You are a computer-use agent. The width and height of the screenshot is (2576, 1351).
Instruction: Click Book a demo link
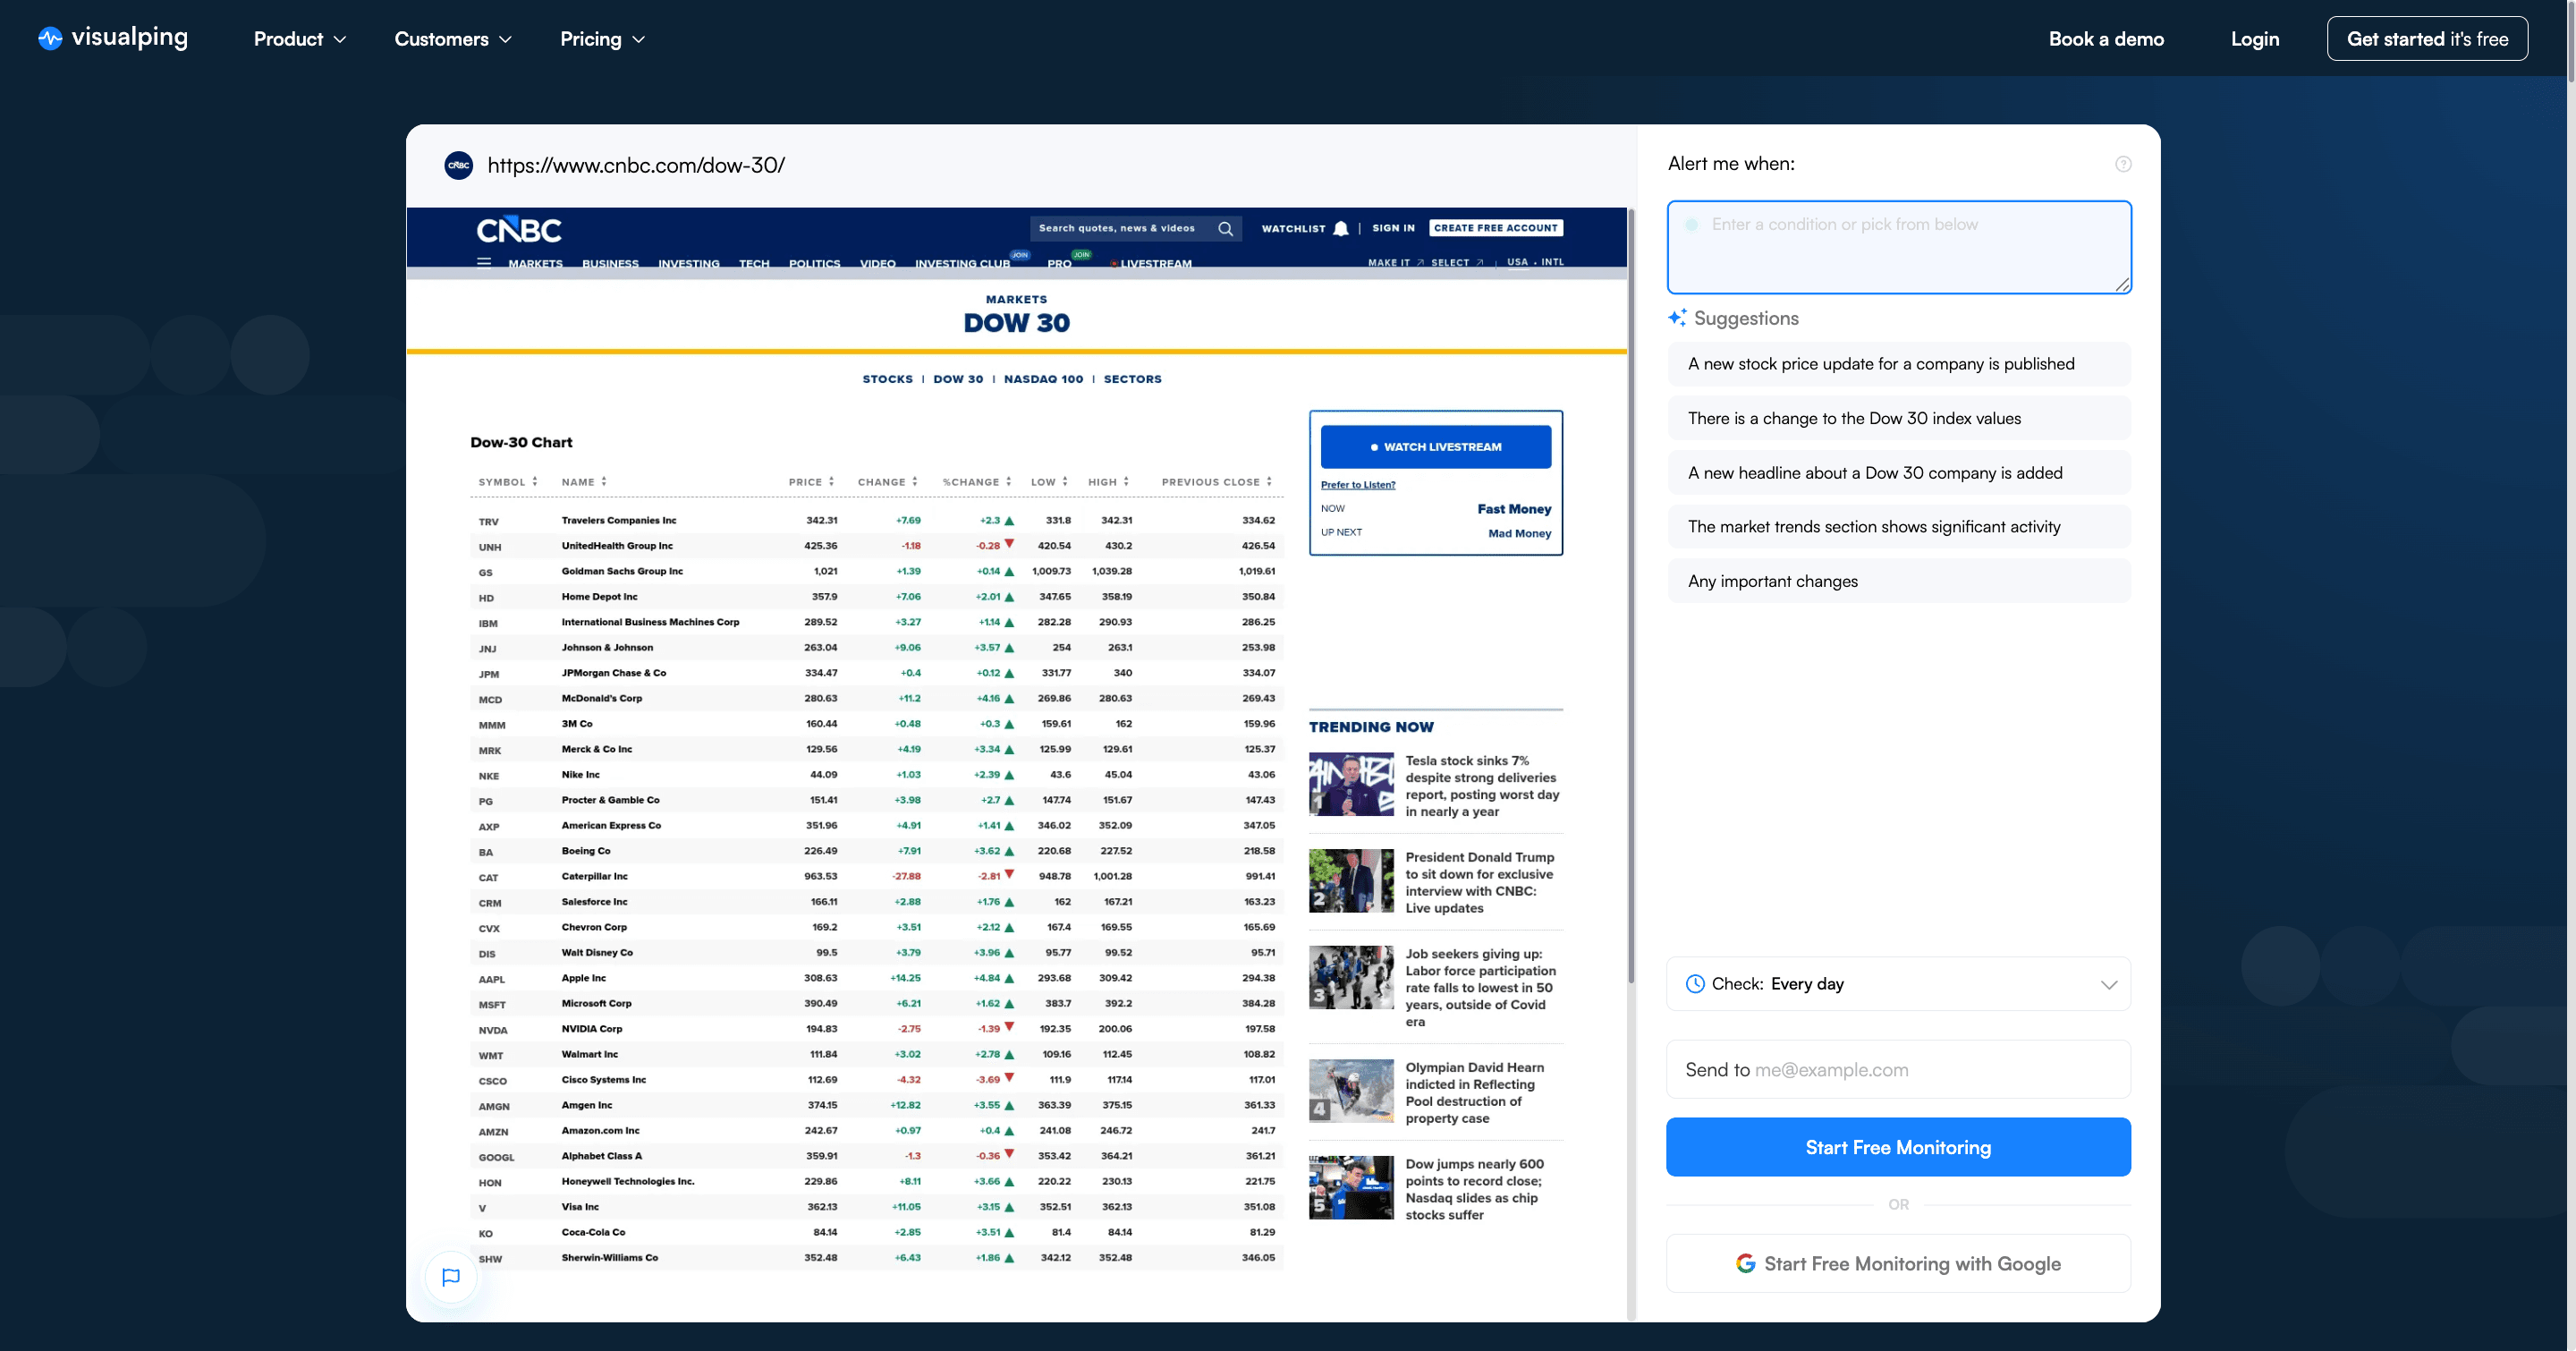(x=2106, y=39)
